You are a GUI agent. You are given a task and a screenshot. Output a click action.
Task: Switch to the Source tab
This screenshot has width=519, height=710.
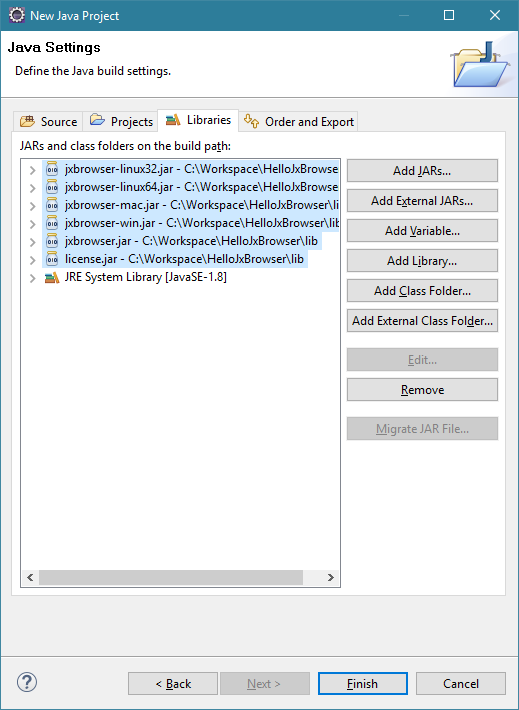48,121
